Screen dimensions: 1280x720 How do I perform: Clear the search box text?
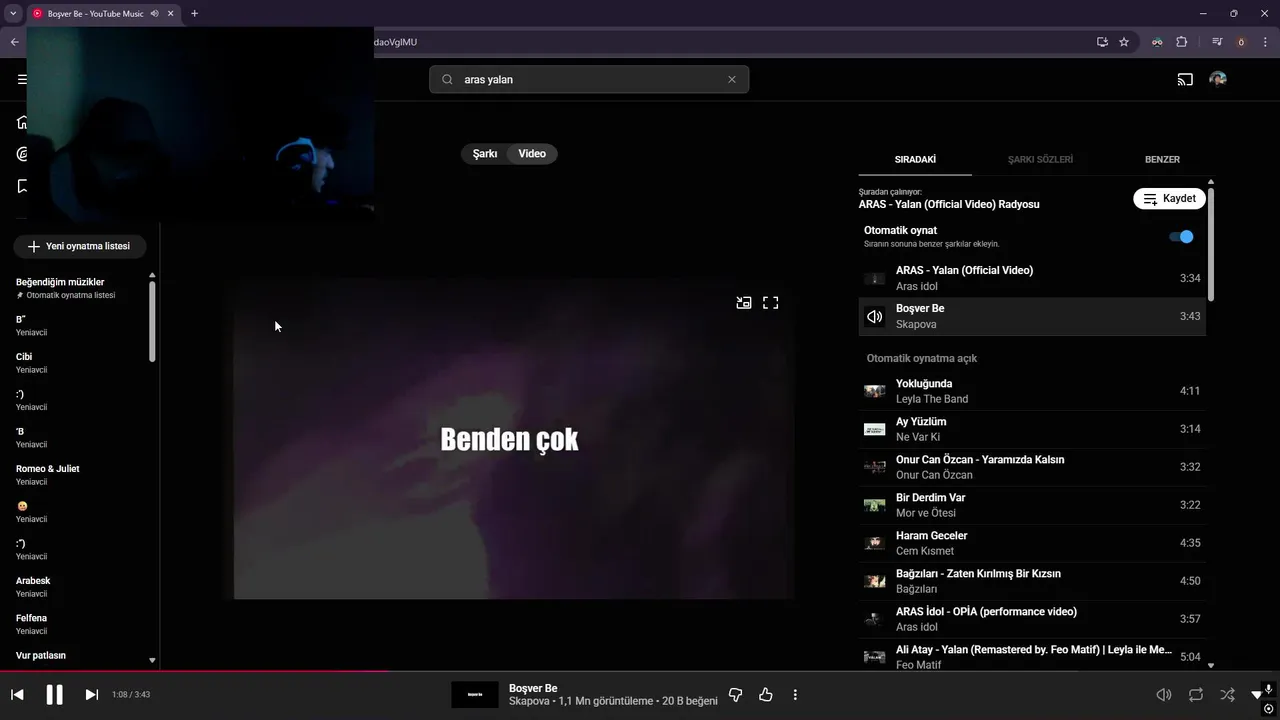point(731,79)
